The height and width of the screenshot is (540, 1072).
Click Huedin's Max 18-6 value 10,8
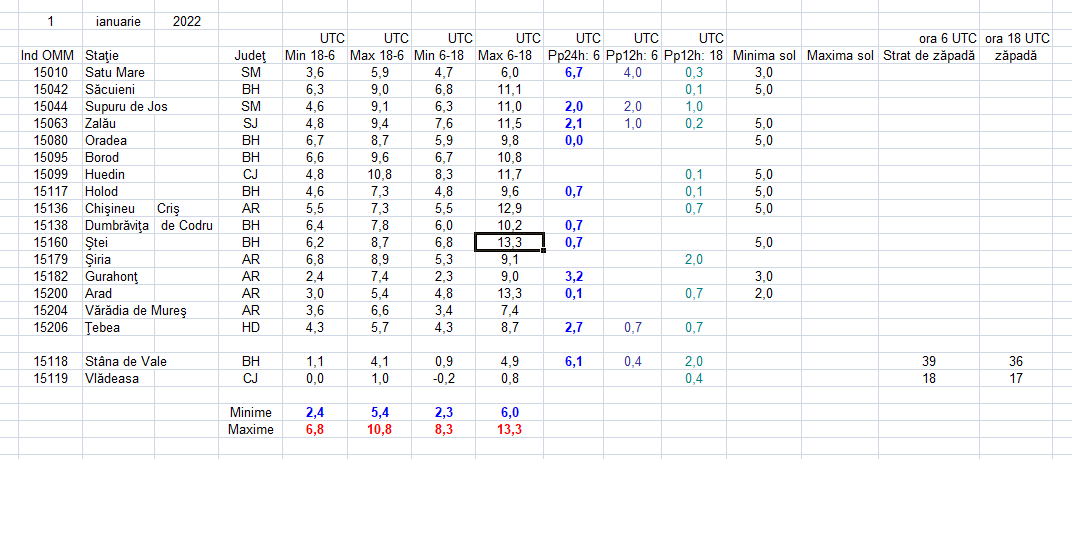[x=379, y=174]
